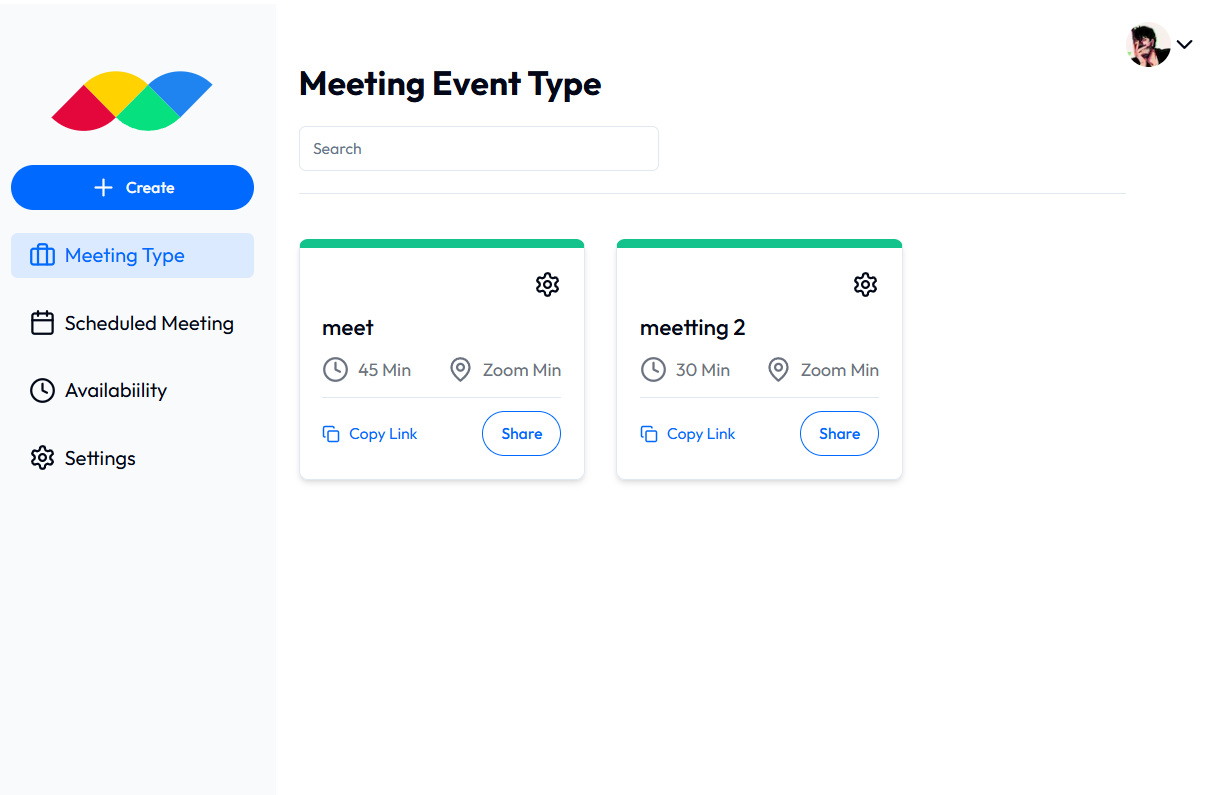Open settings gear on meetting 2 card

click(x=865, y=285)
